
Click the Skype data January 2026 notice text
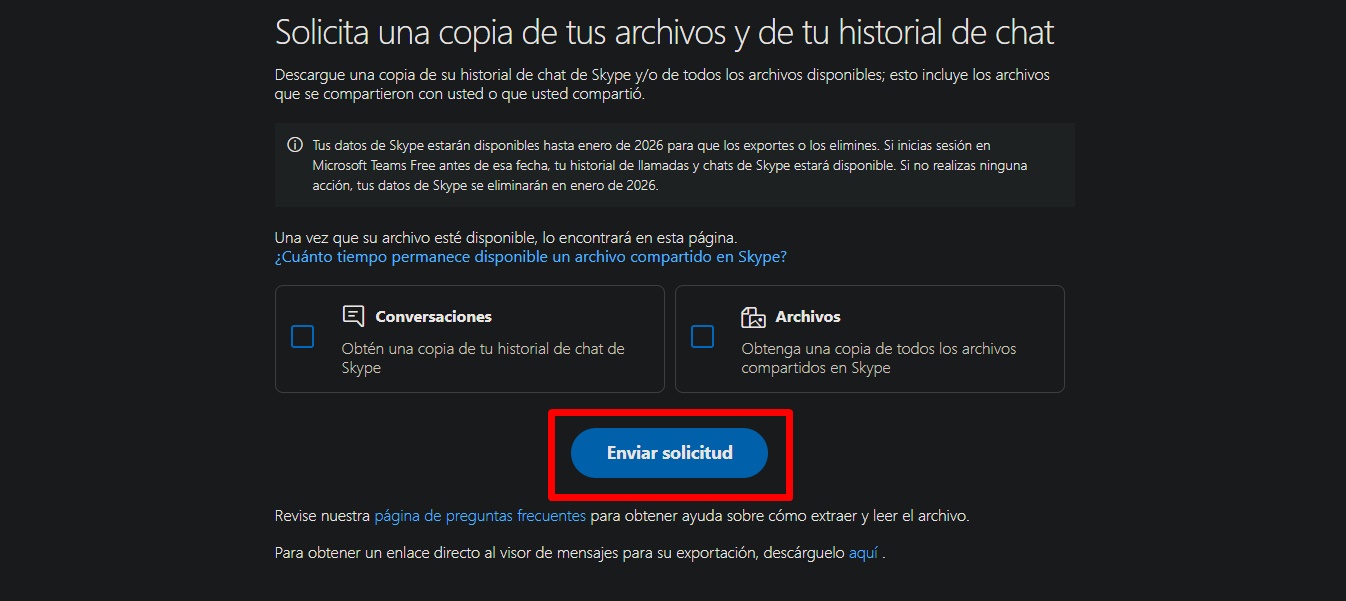670,165
